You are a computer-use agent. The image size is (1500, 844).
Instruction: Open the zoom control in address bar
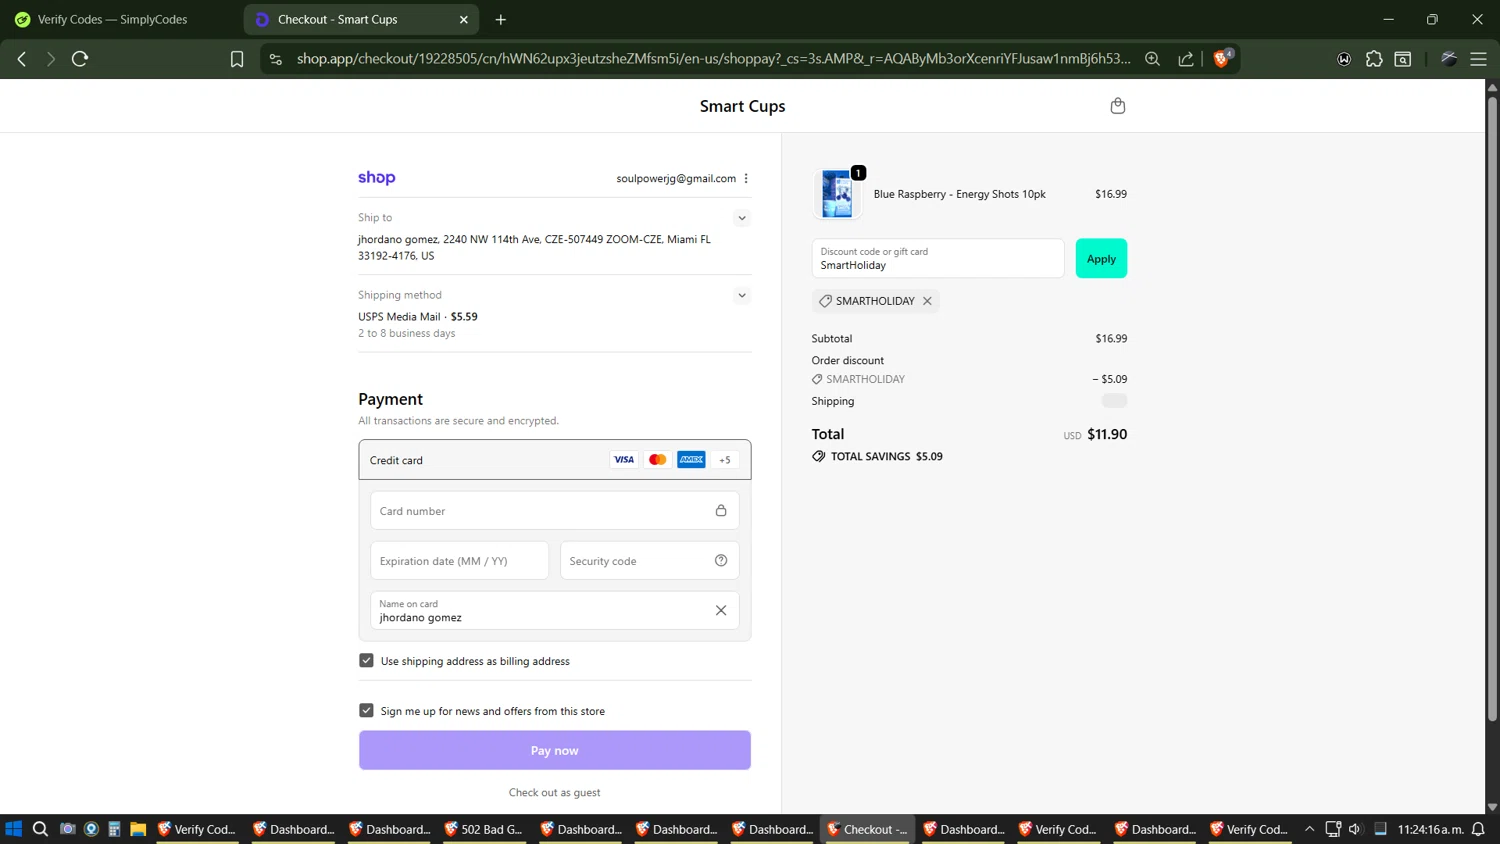tap(1152, 59)
